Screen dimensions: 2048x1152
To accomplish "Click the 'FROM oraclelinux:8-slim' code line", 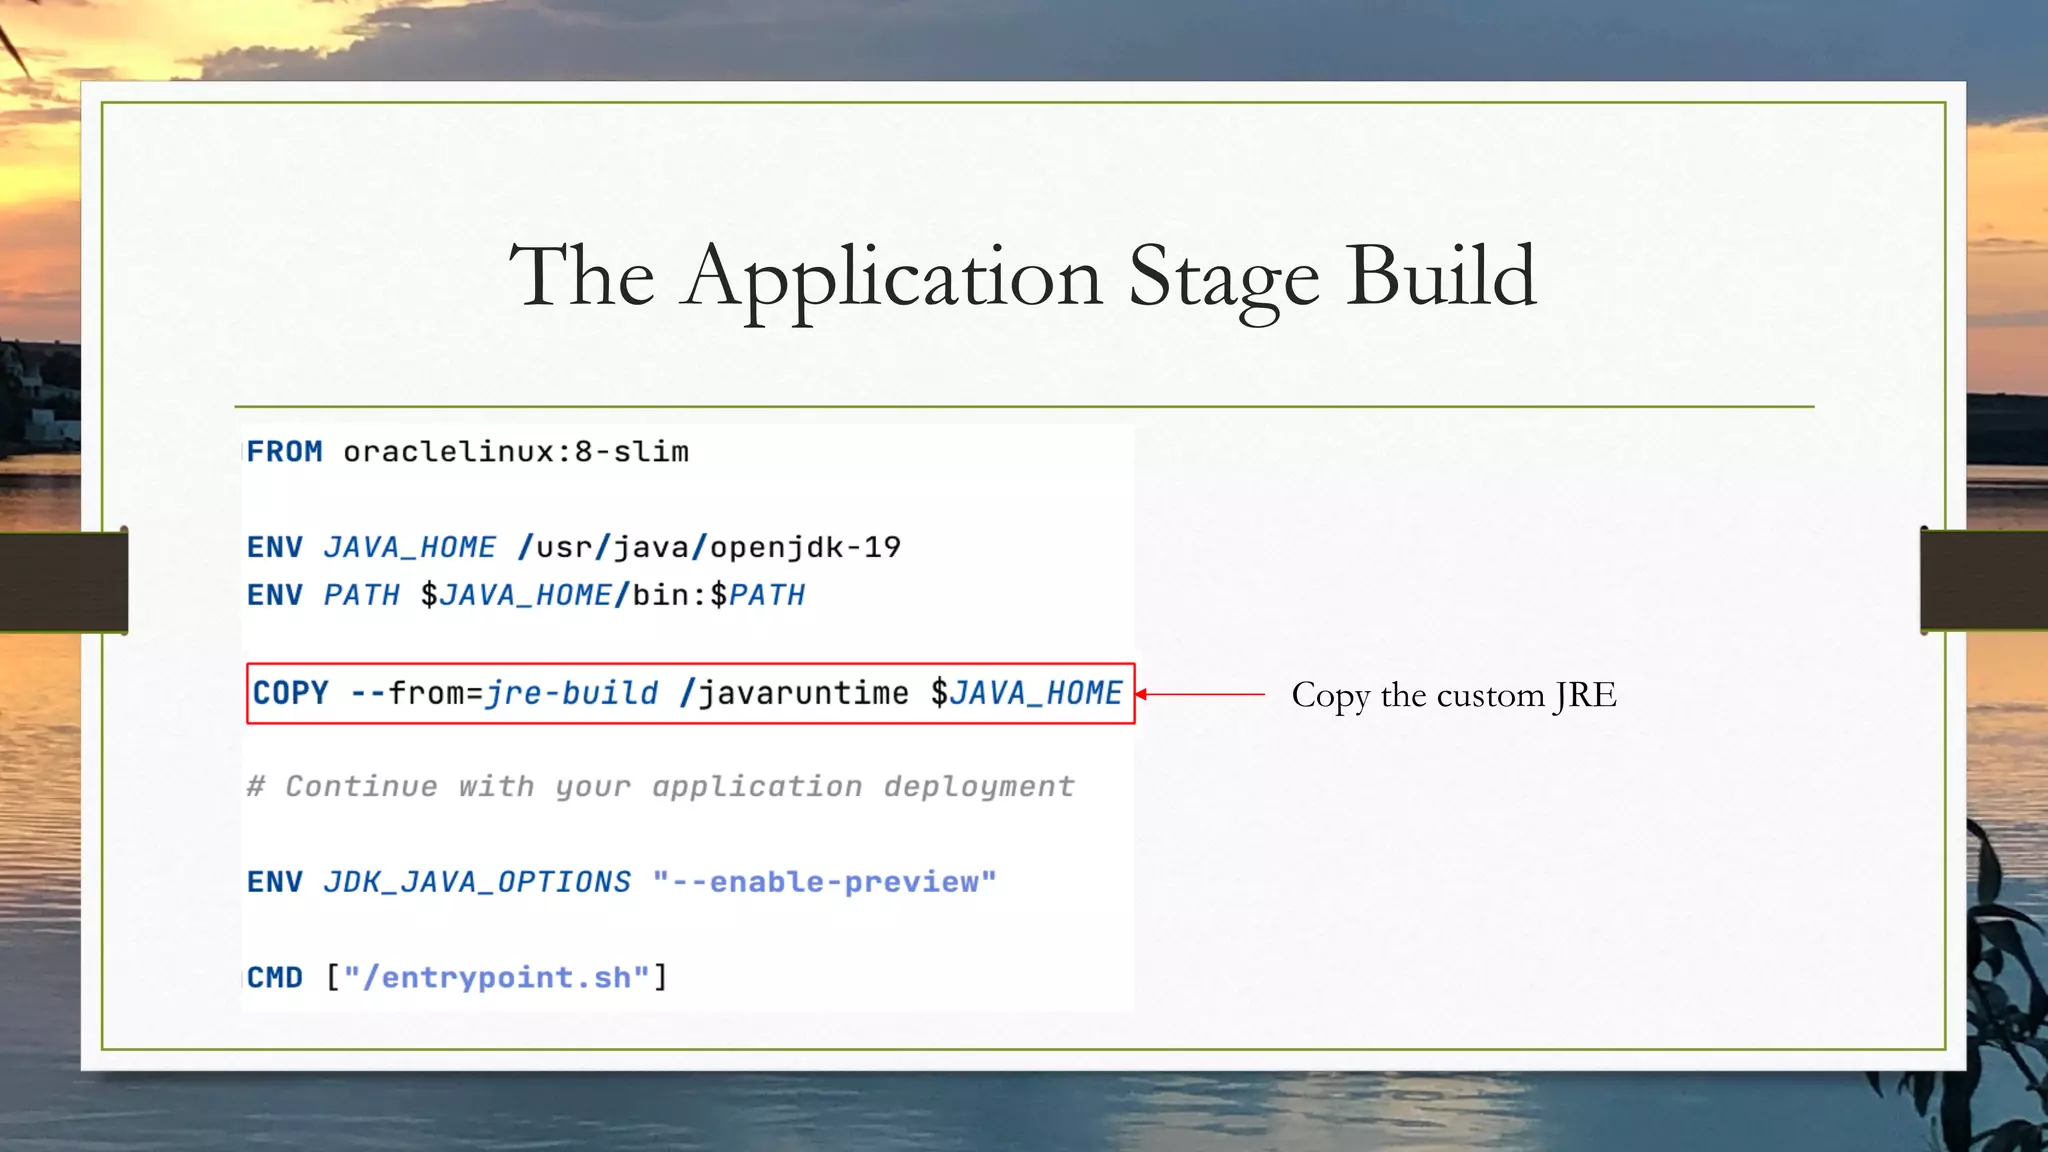I will pos(468,452).
